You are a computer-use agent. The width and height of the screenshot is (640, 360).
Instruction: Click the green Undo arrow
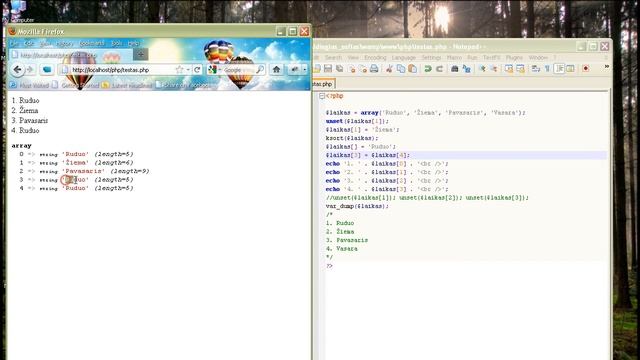click(427, 69)
